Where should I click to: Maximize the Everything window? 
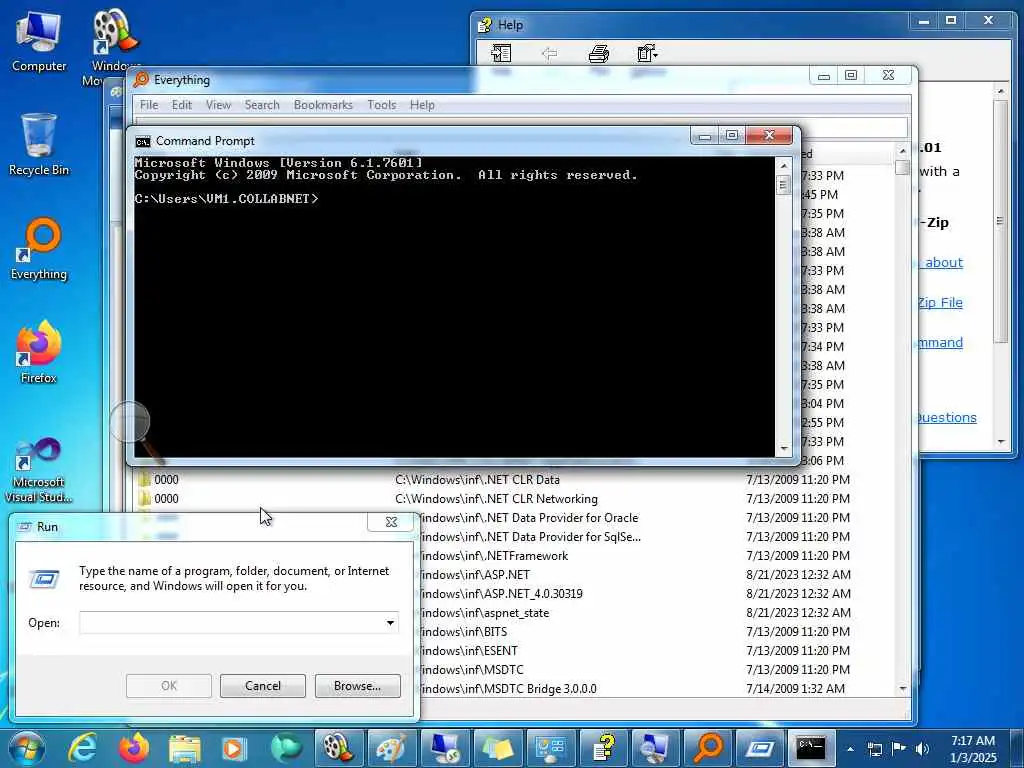click(851, 75)
